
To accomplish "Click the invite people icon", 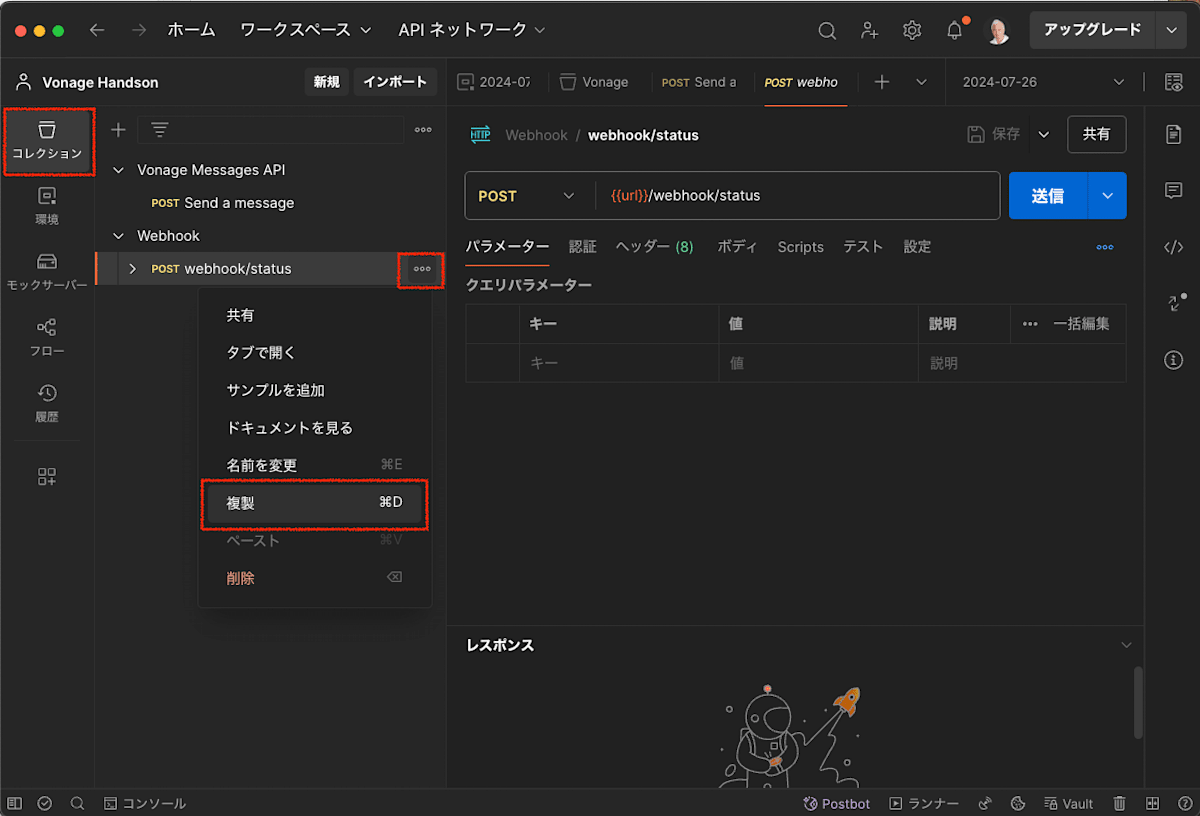I will tap(870, 31).
